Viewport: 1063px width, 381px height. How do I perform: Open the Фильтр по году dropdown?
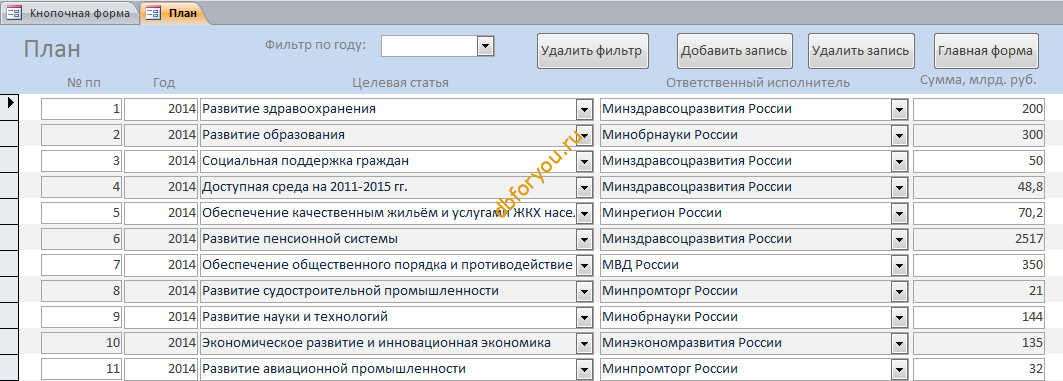click(485, 46)
